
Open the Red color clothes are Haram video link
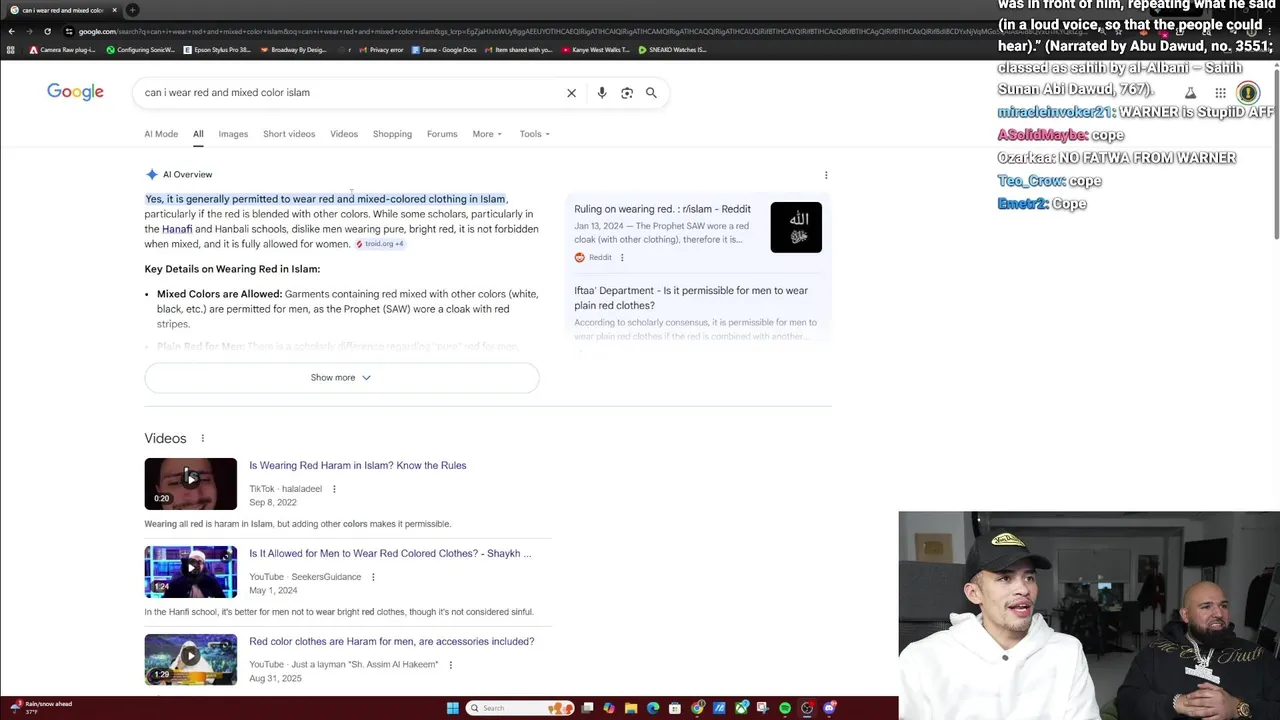[x=391, y=641]
